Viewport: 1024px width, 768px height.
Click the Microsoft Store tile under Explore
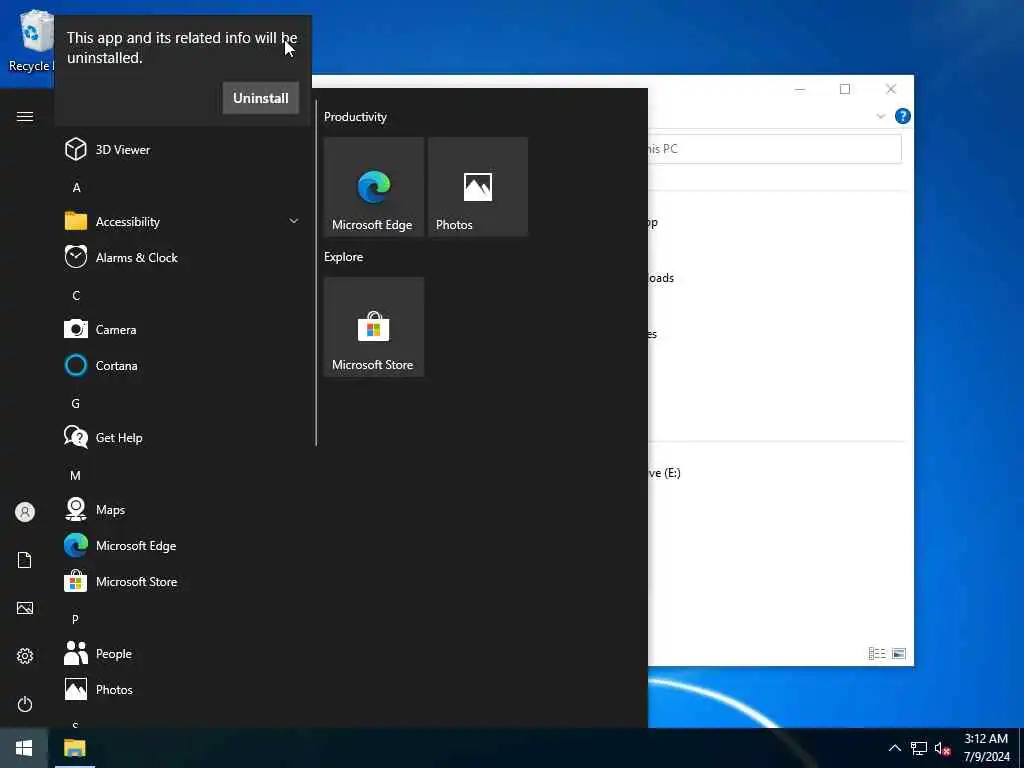tap(374, 327)
